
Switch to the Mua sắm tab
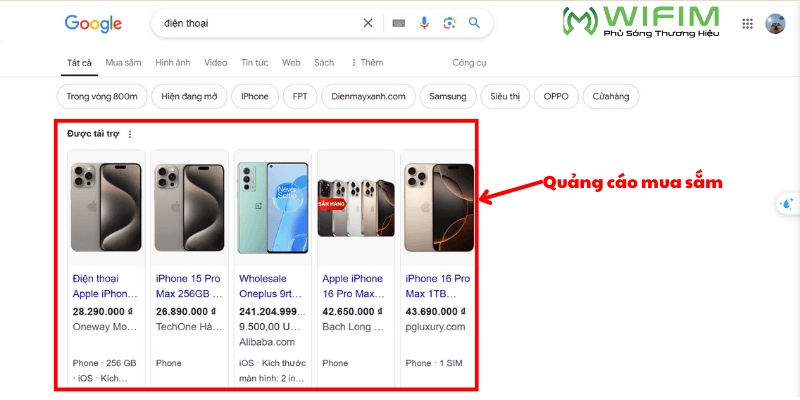[123, 63]
